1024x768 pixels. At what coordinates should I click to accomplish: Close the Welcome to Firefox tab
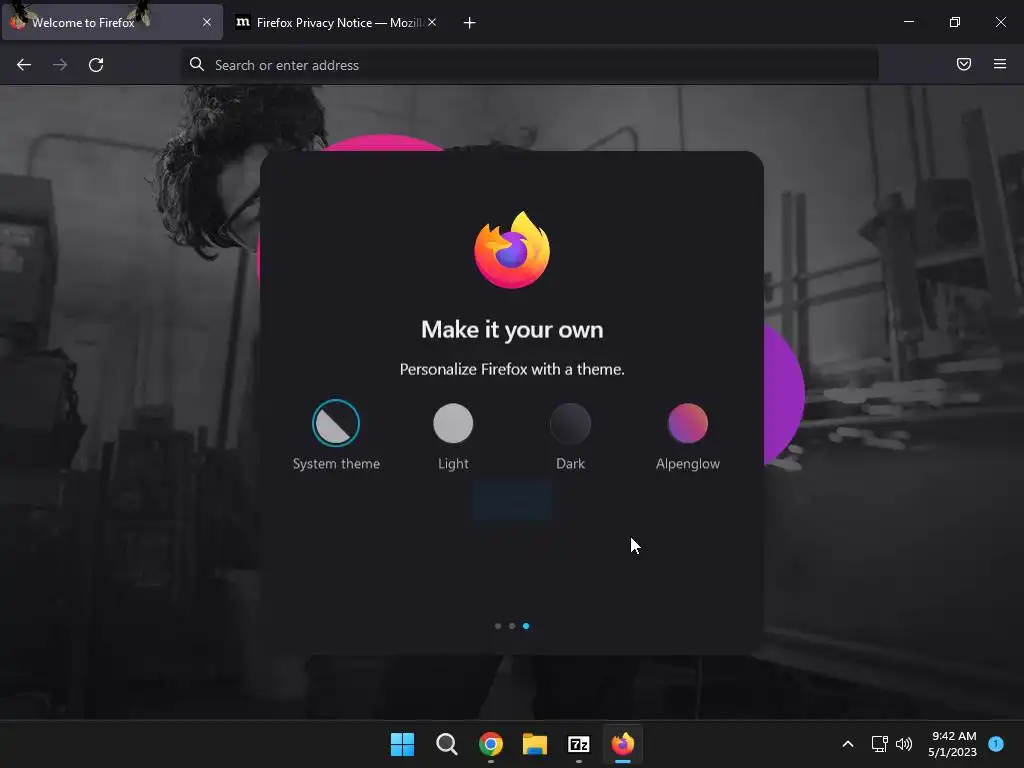206,22
